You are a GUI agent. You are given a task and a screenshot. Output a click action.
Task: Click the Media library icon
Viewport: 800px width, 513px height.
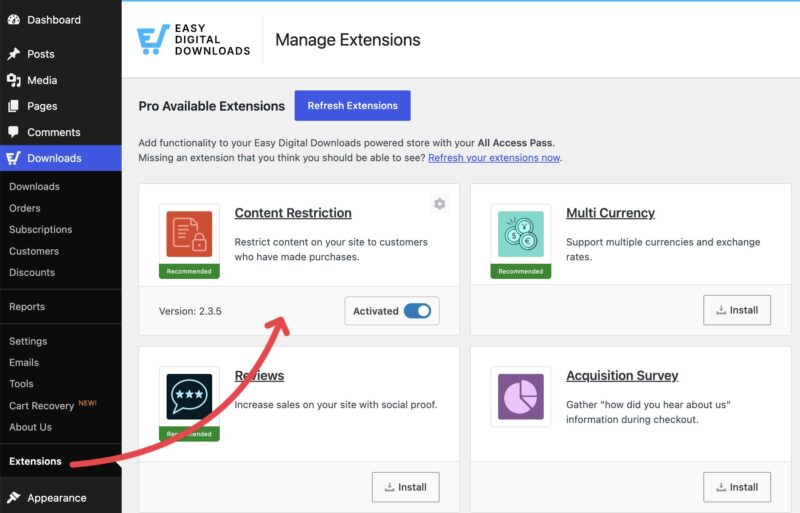pyautogui.click(x=14, y=80)
